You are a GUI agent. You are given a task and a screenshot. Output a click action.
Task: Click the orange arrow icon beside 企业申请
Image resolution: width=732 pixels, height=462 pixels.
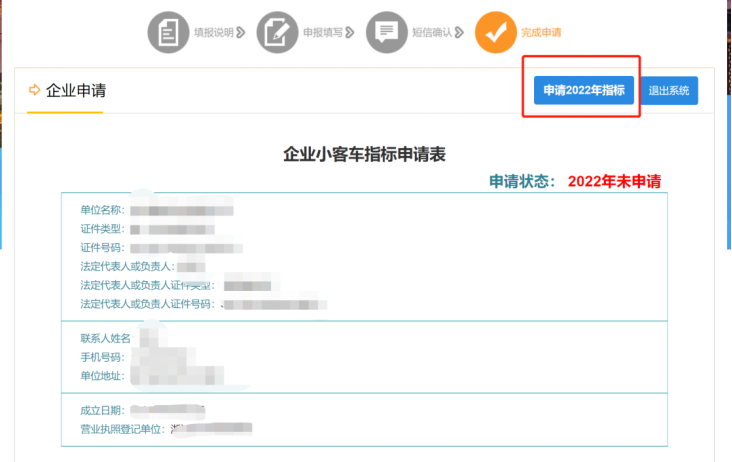pos(35,90)
